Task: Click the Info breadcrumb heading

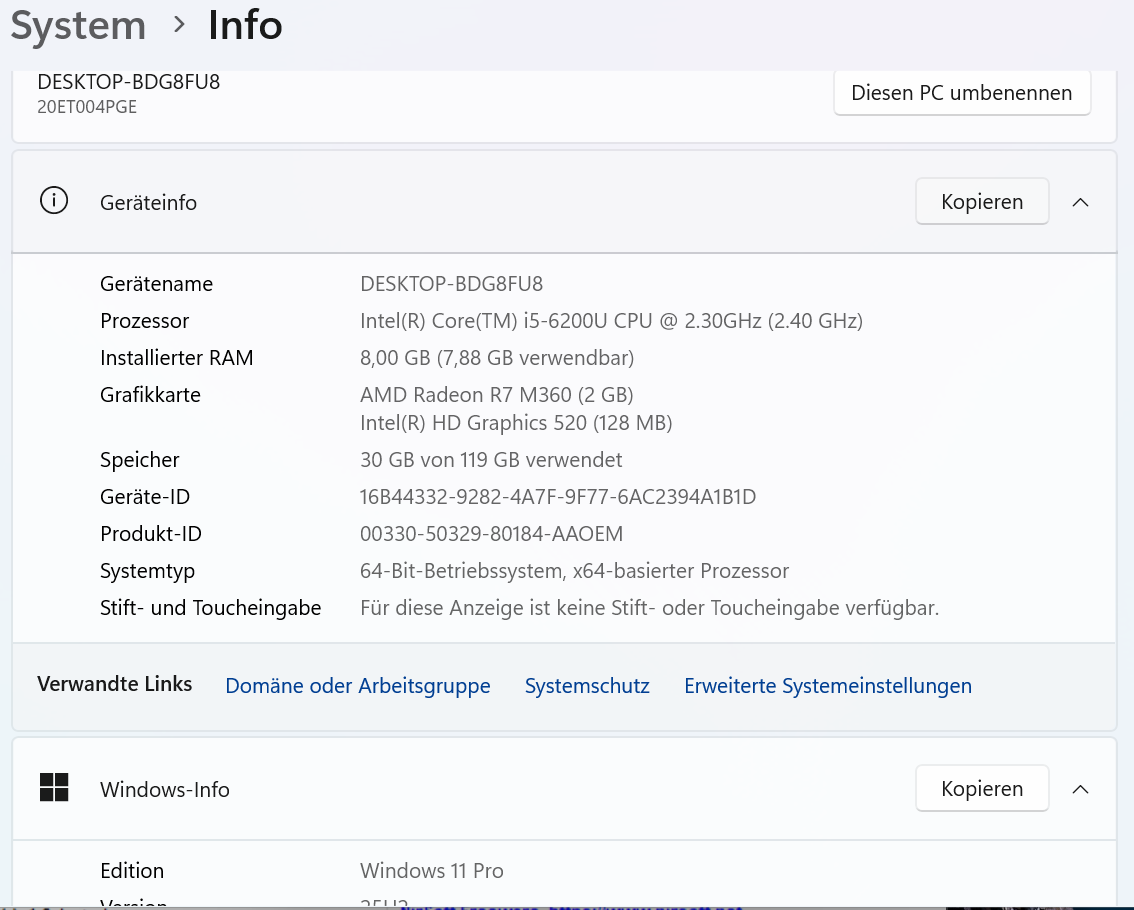Action: pyautogui.click(x=245, y=25)
